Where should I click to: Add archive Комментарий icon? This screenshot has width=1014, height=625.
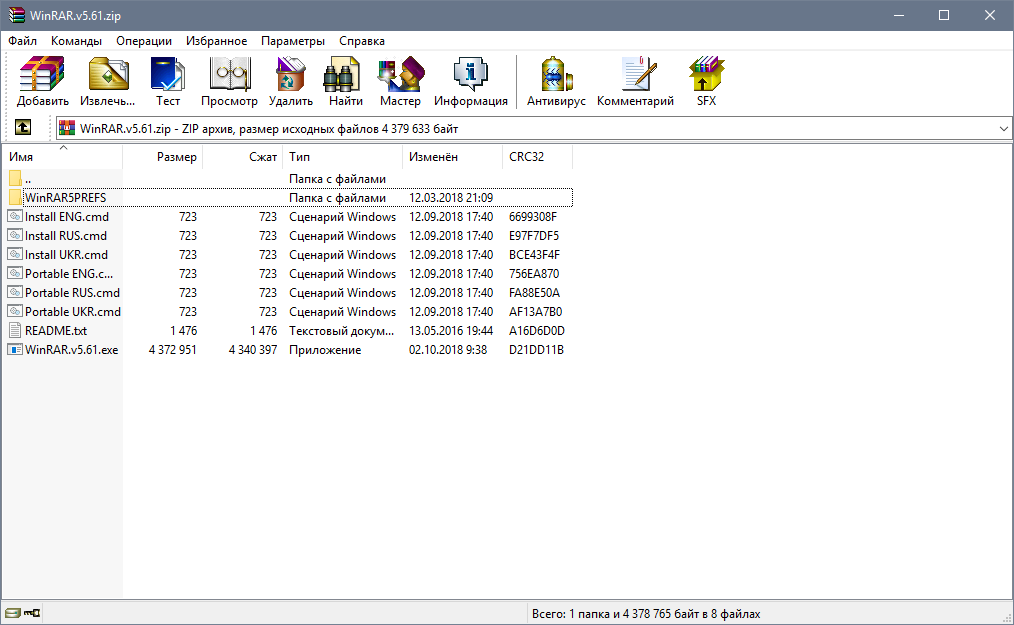(635, 82)
